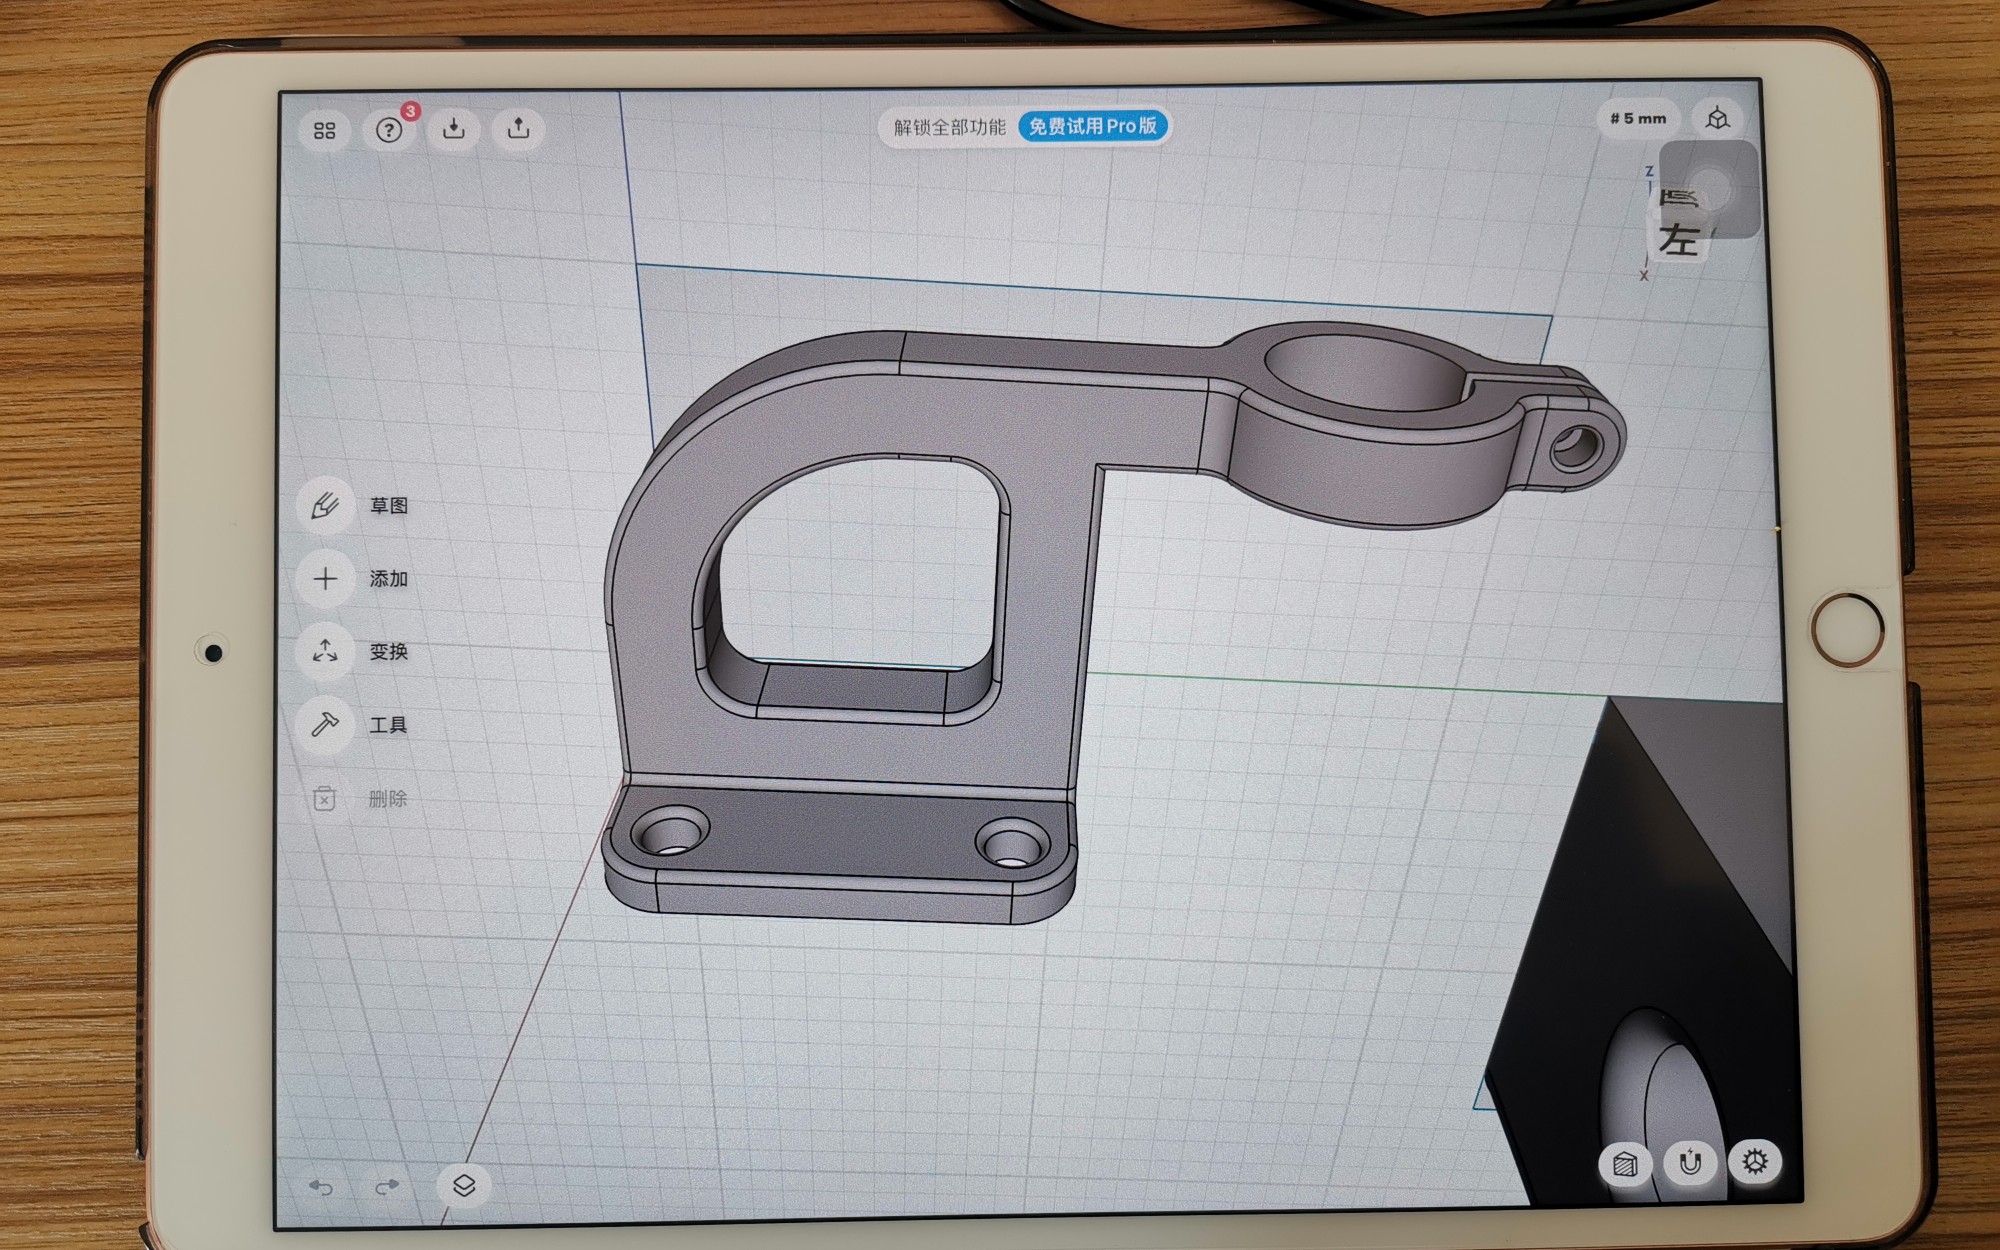Toggle the hatched-cube visualization mode
Image resolution: width=2000 pixels, height=1250 pixels.
pos(1627,1162)
